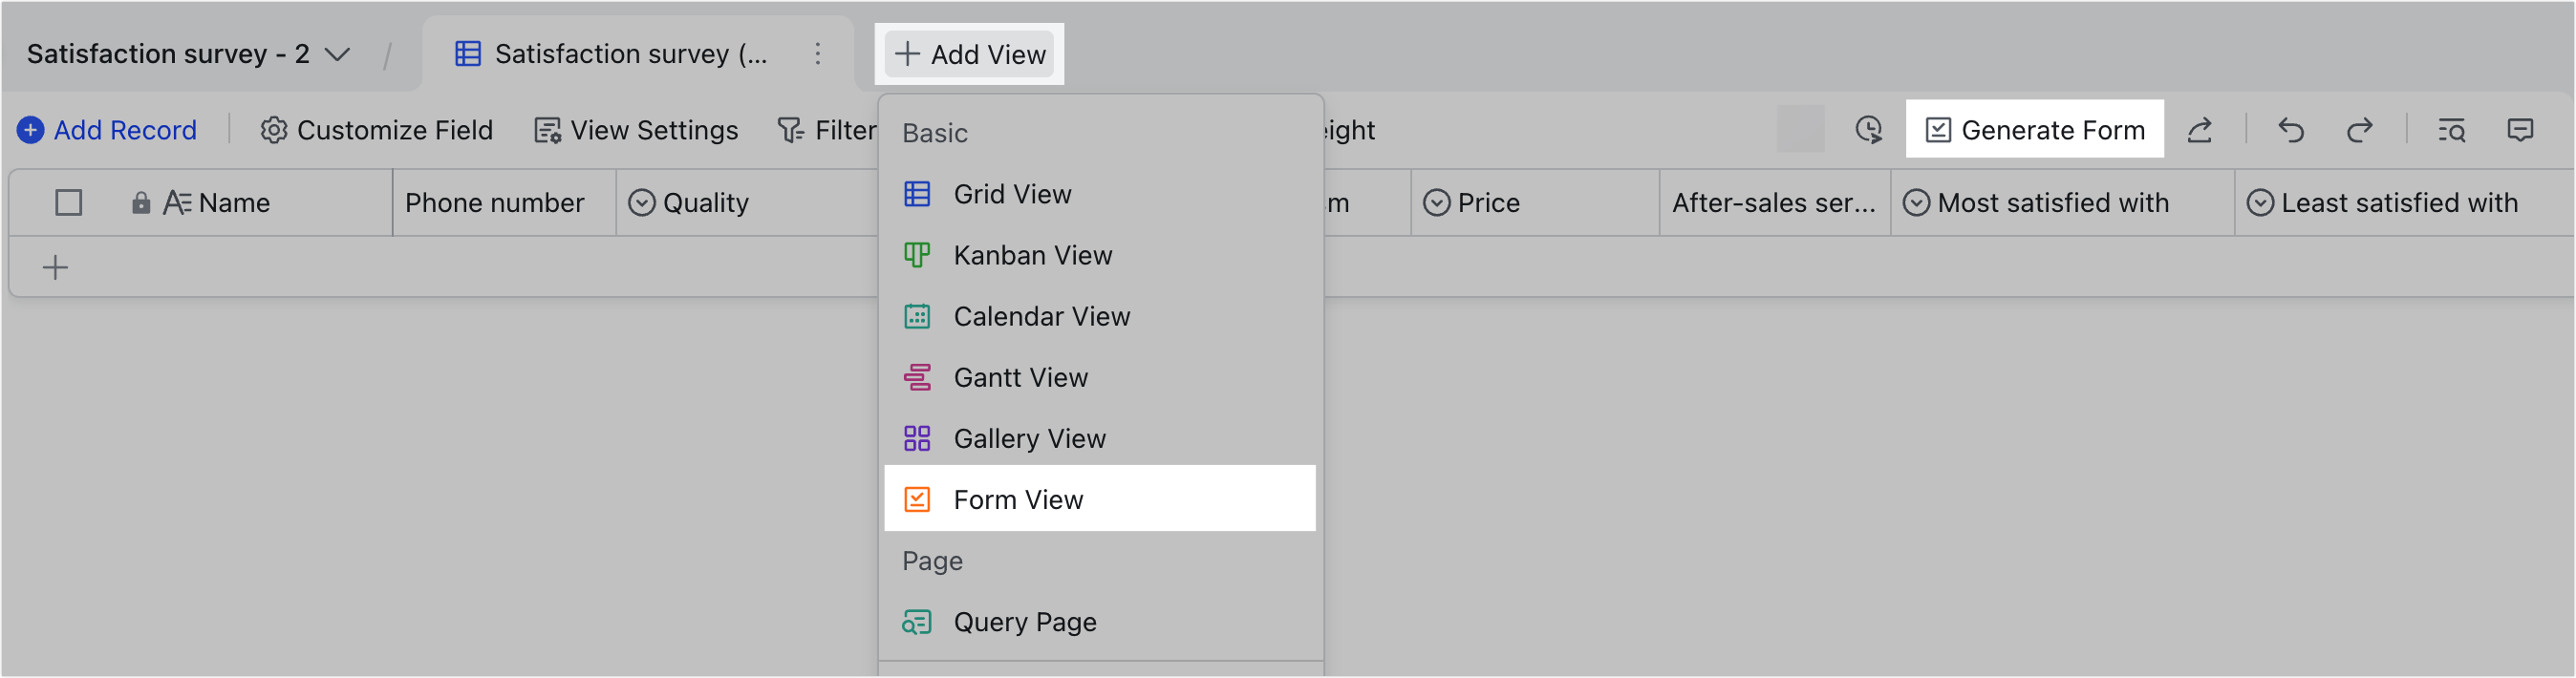
Task: Open the Filter funnel icon
Action: click(x=789, y=129)
